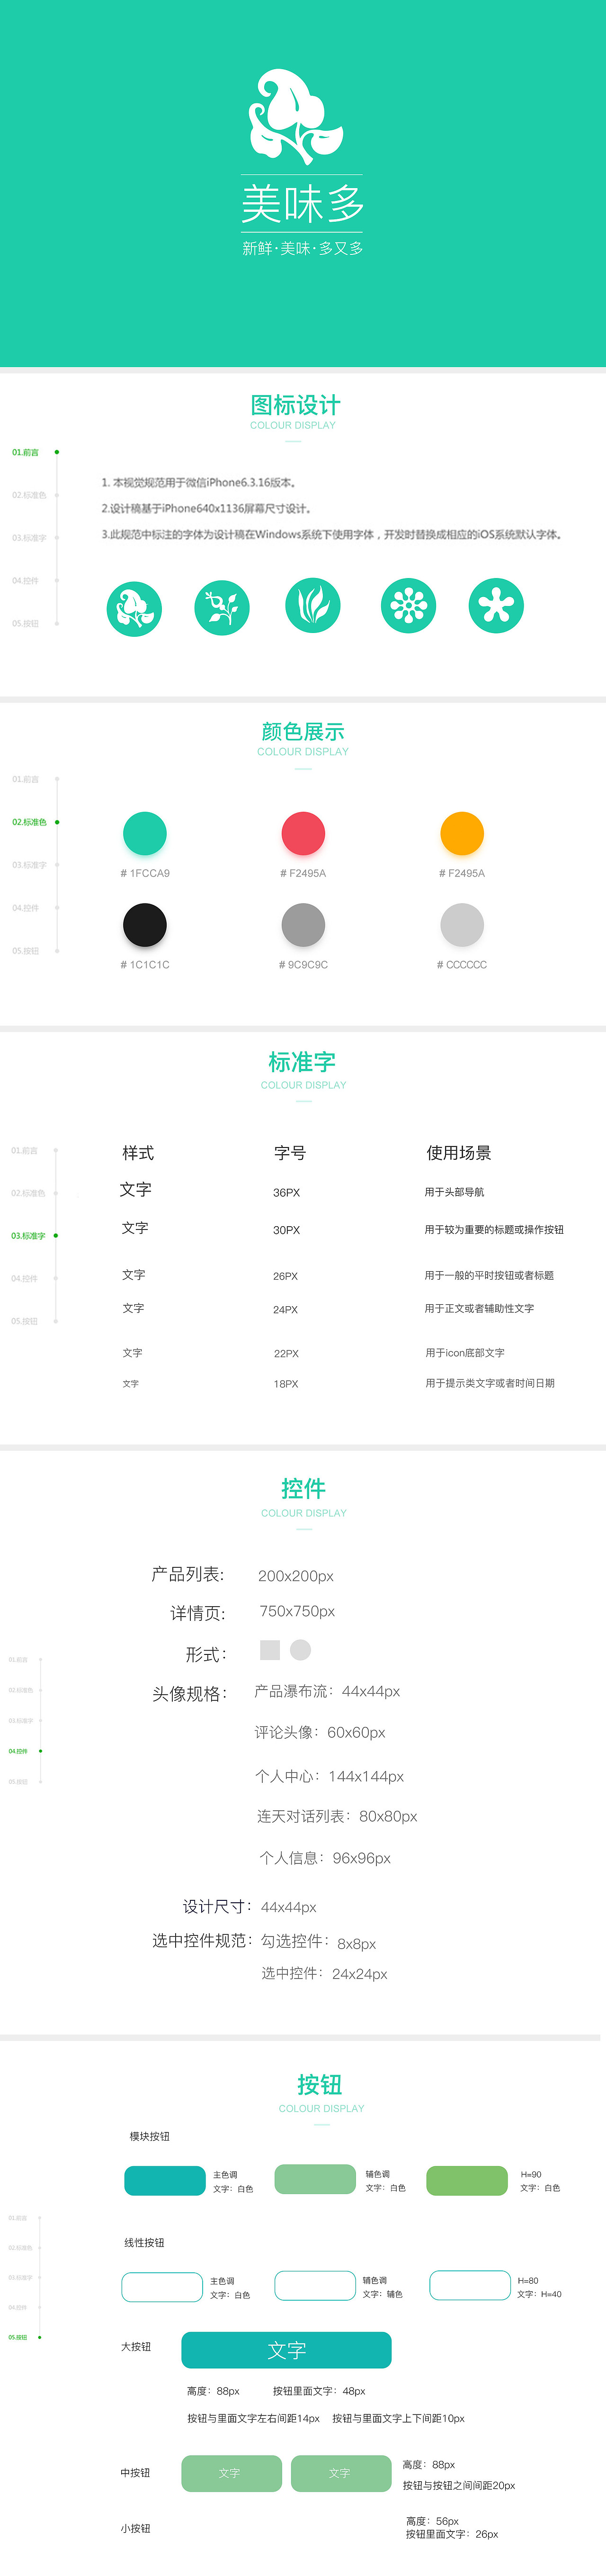
Task: Select 01.前言 in the 颜色展示 sidebar
Action: [x=26, y=779]
